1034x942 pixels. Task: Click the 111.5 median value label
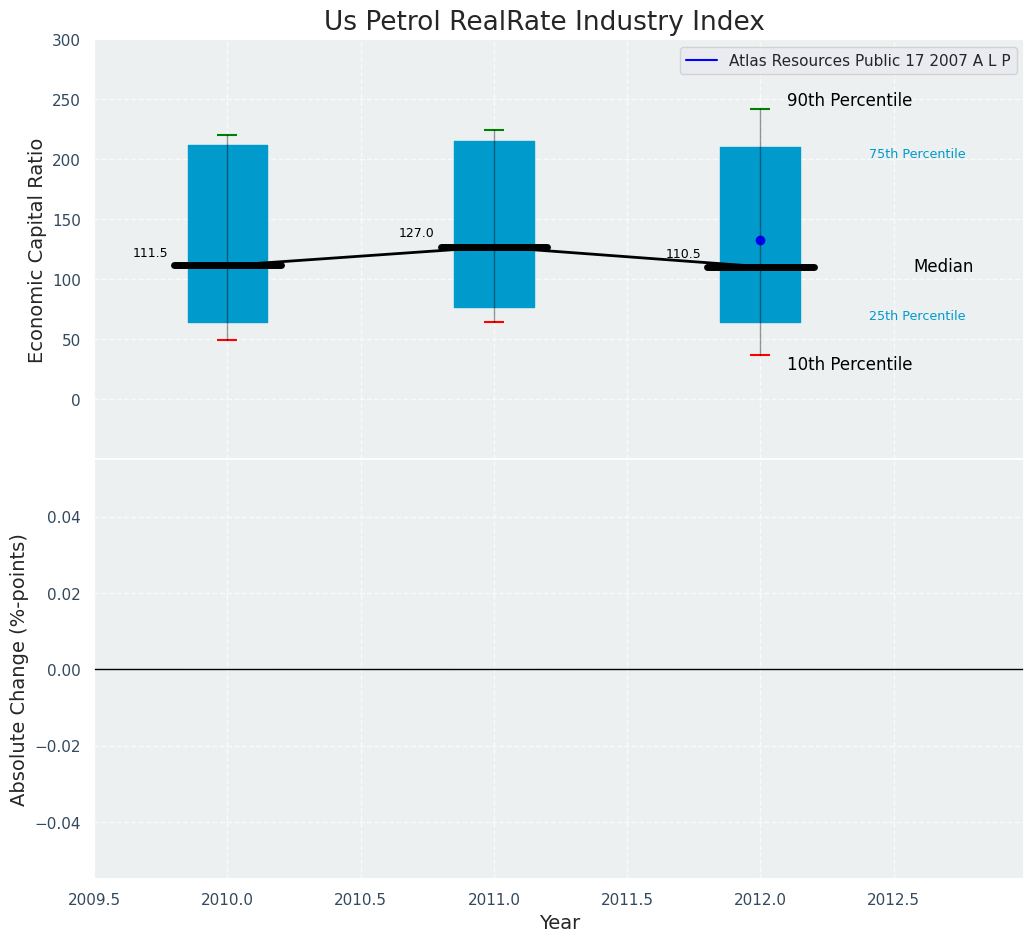(x=150, y=253)
